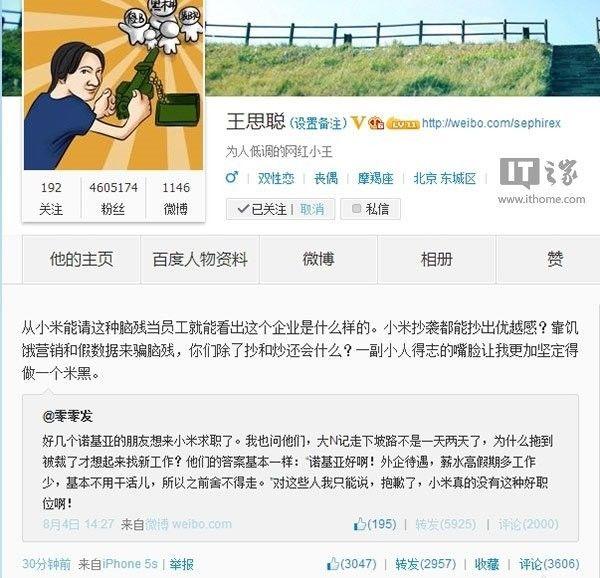Open the weibo.com/sephirex profile URL
The height and width of the screenshot is (578, 600).
491,123
